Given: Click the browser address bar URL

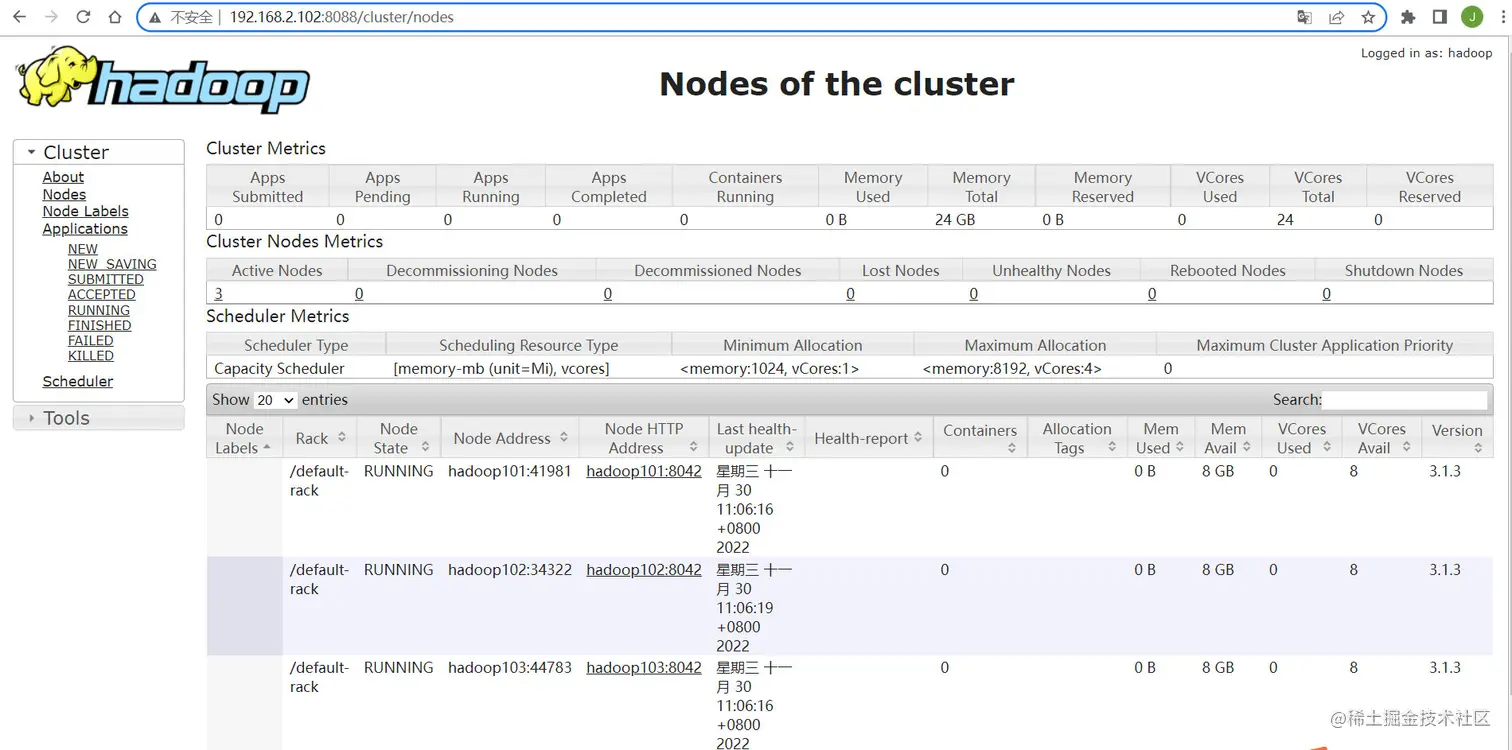Looking at the screenshot, I should point(341,17).
